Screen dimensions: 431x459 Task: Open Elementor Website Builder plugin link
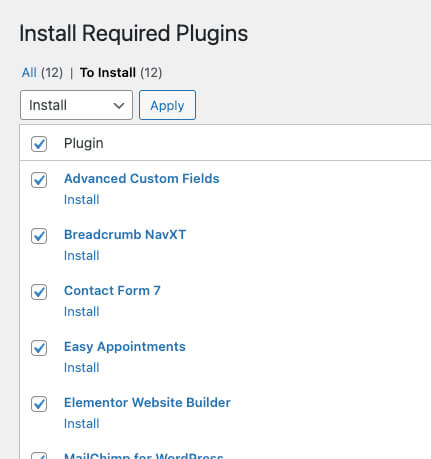(x=147, y=403)
